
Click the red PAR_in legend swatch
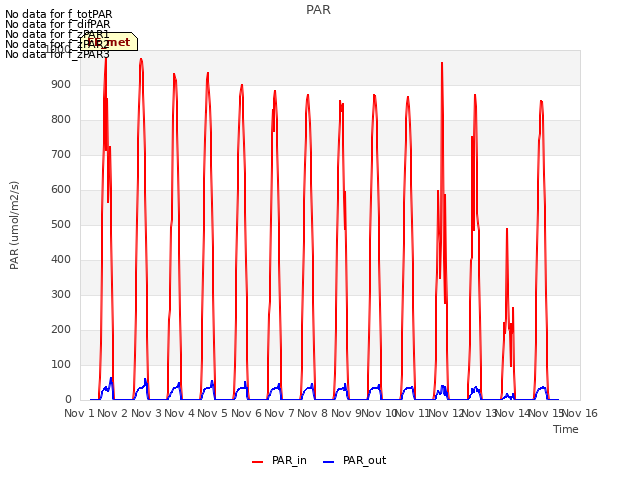258,462
